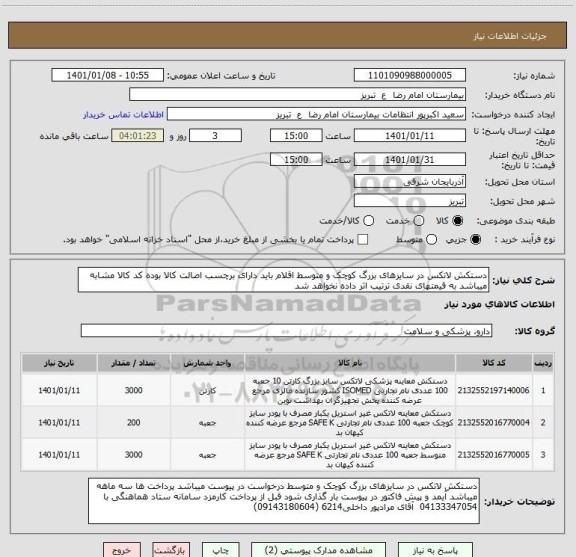Click the کد کالا column header
The height and width of the screenshot is (557, 576).
point(494,363)
